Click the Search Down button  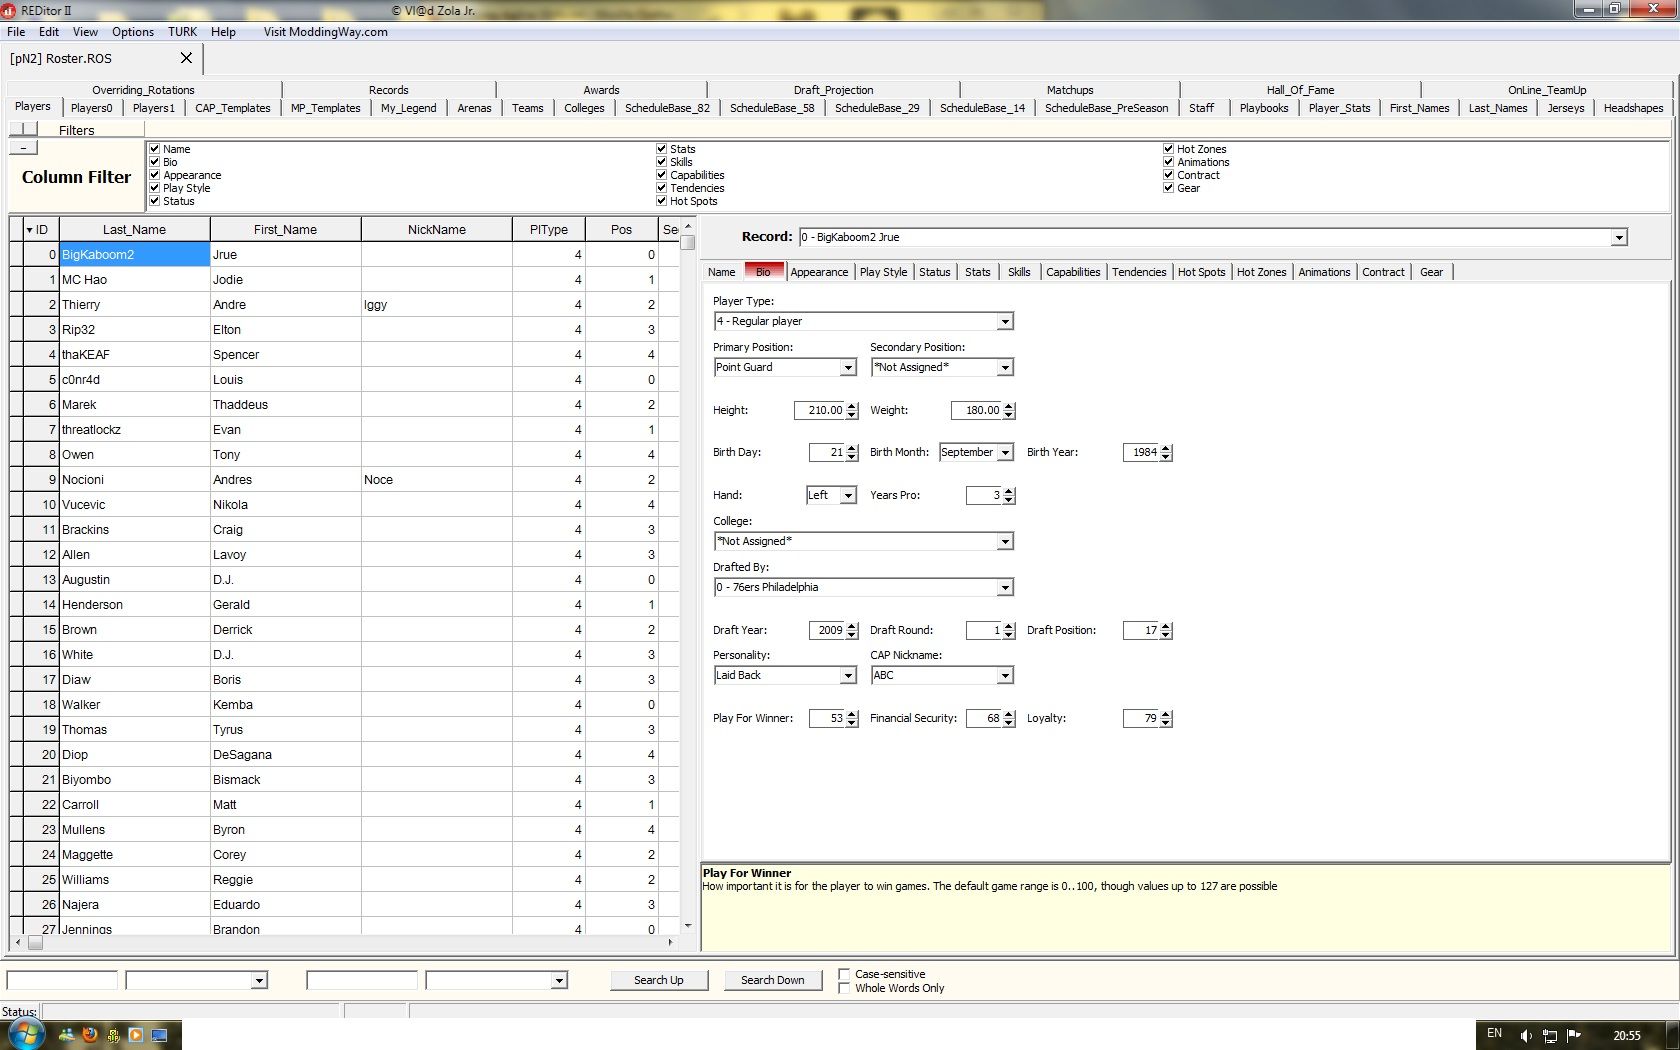(772, 980)
